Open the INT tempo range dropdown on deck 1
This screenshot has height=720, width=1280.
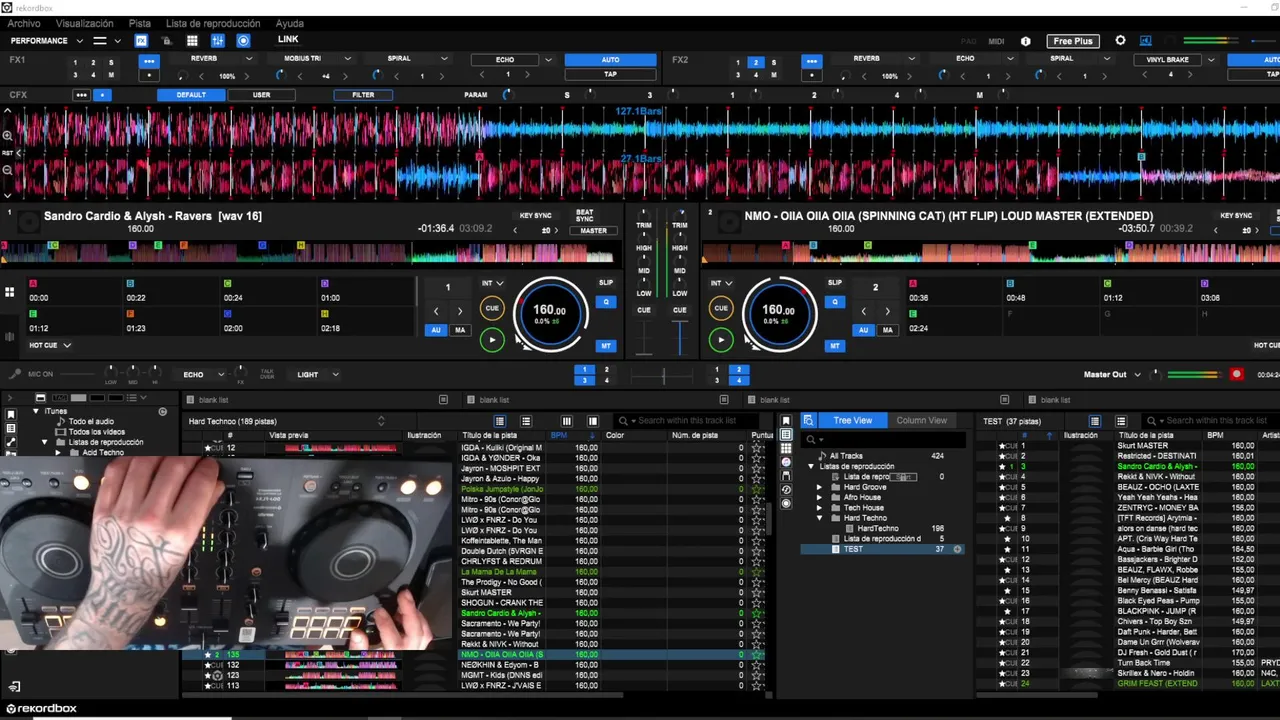click(x=495, y=283)
